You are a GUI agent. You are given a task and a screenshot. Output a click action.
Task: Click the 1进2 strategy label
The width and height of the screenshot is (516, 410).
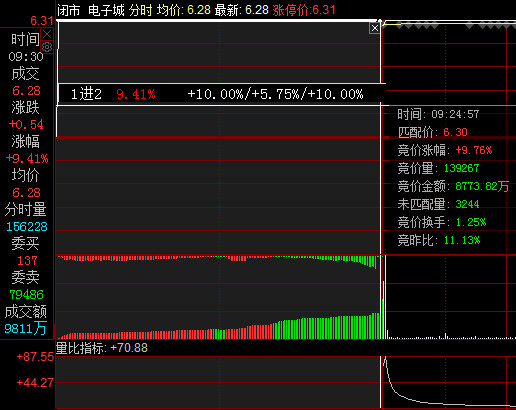pos(86,94)
